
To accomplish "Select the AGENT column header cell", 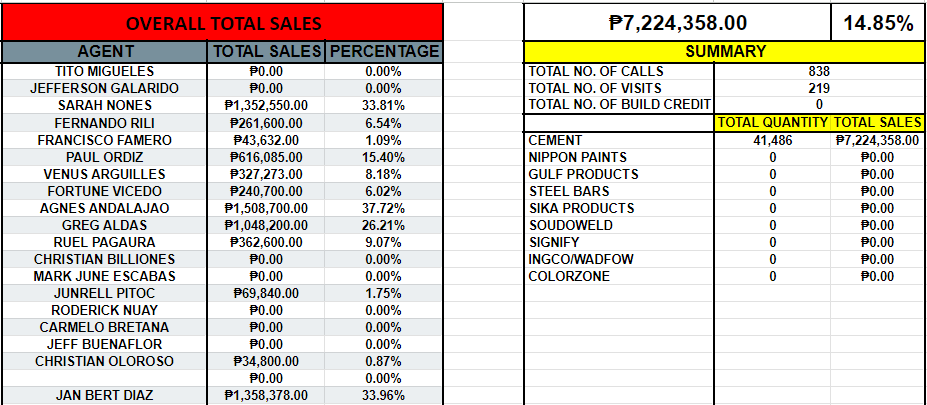I will [x=104, y=52].
